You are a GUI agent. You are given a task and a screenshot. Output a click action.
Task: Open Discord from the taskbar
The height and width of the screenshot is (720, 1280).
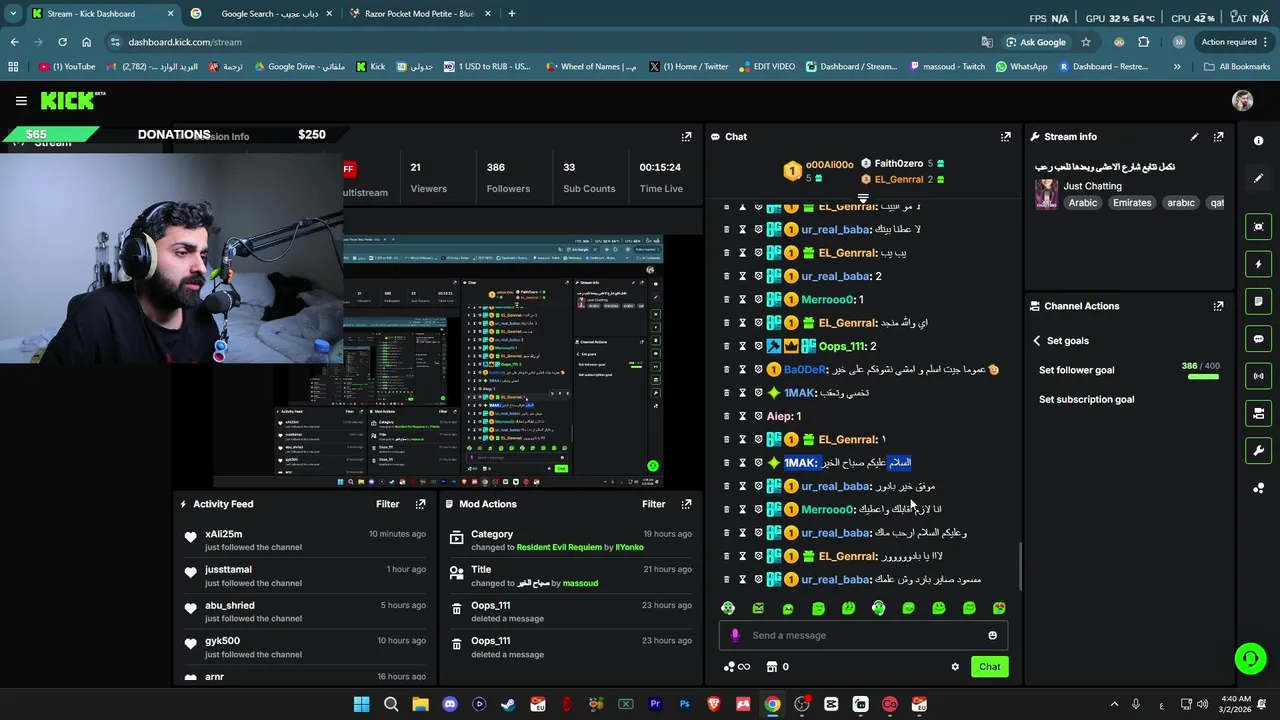[x=449, y=705]
